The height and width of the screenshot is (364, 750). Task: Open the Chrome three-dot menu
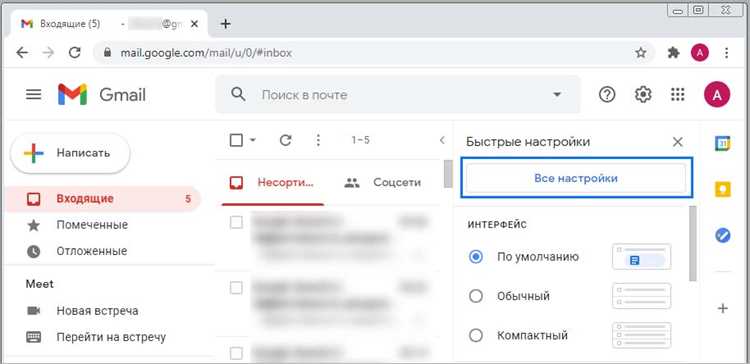click(727, 53)
